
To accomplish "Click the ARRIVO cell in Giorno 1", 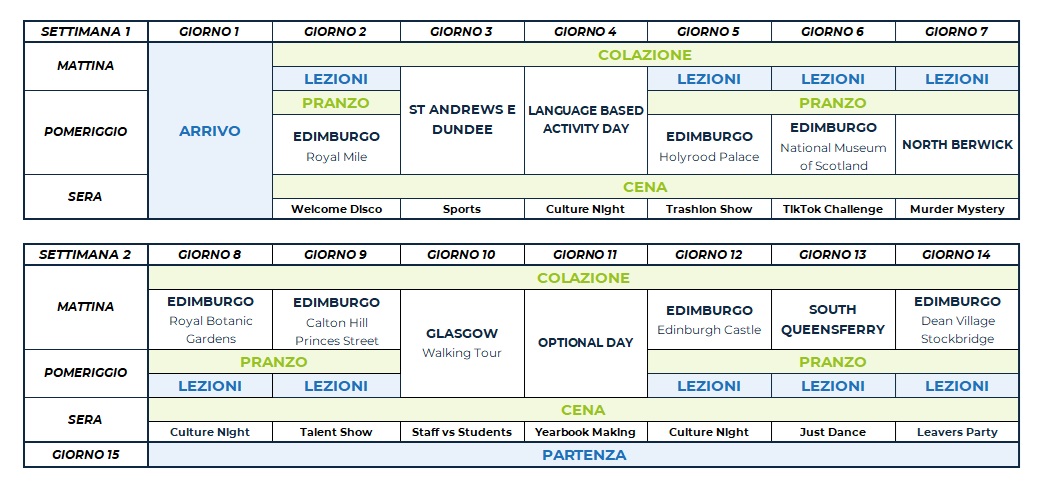I will pyautogui.click(x=210, y=131).
